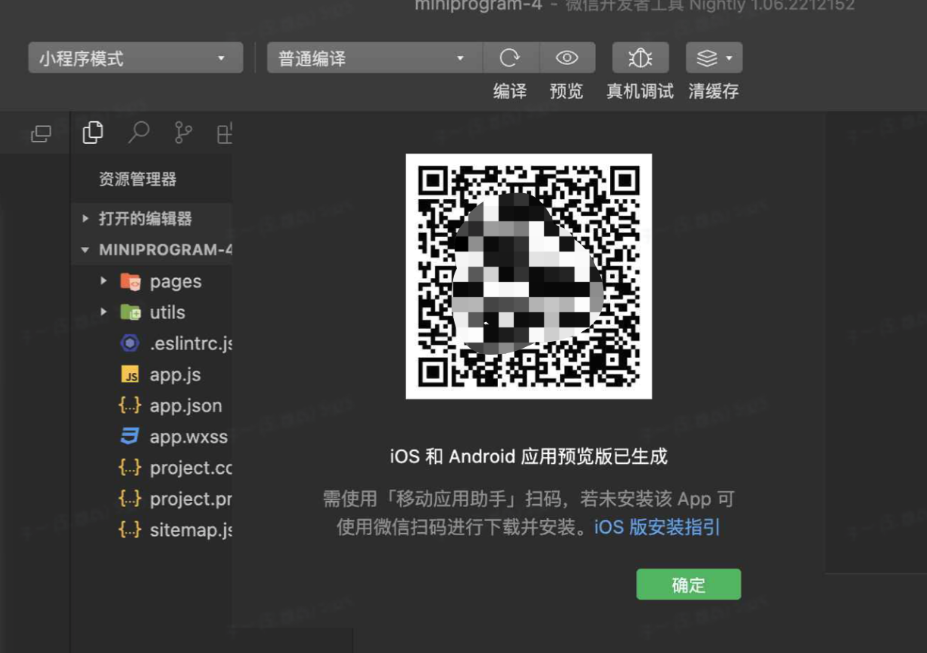Image resolution: width=927 pixels, height=653 pixels.
Task: Open the app.js file
Action: pyautogui.click(x=175, y=374)
